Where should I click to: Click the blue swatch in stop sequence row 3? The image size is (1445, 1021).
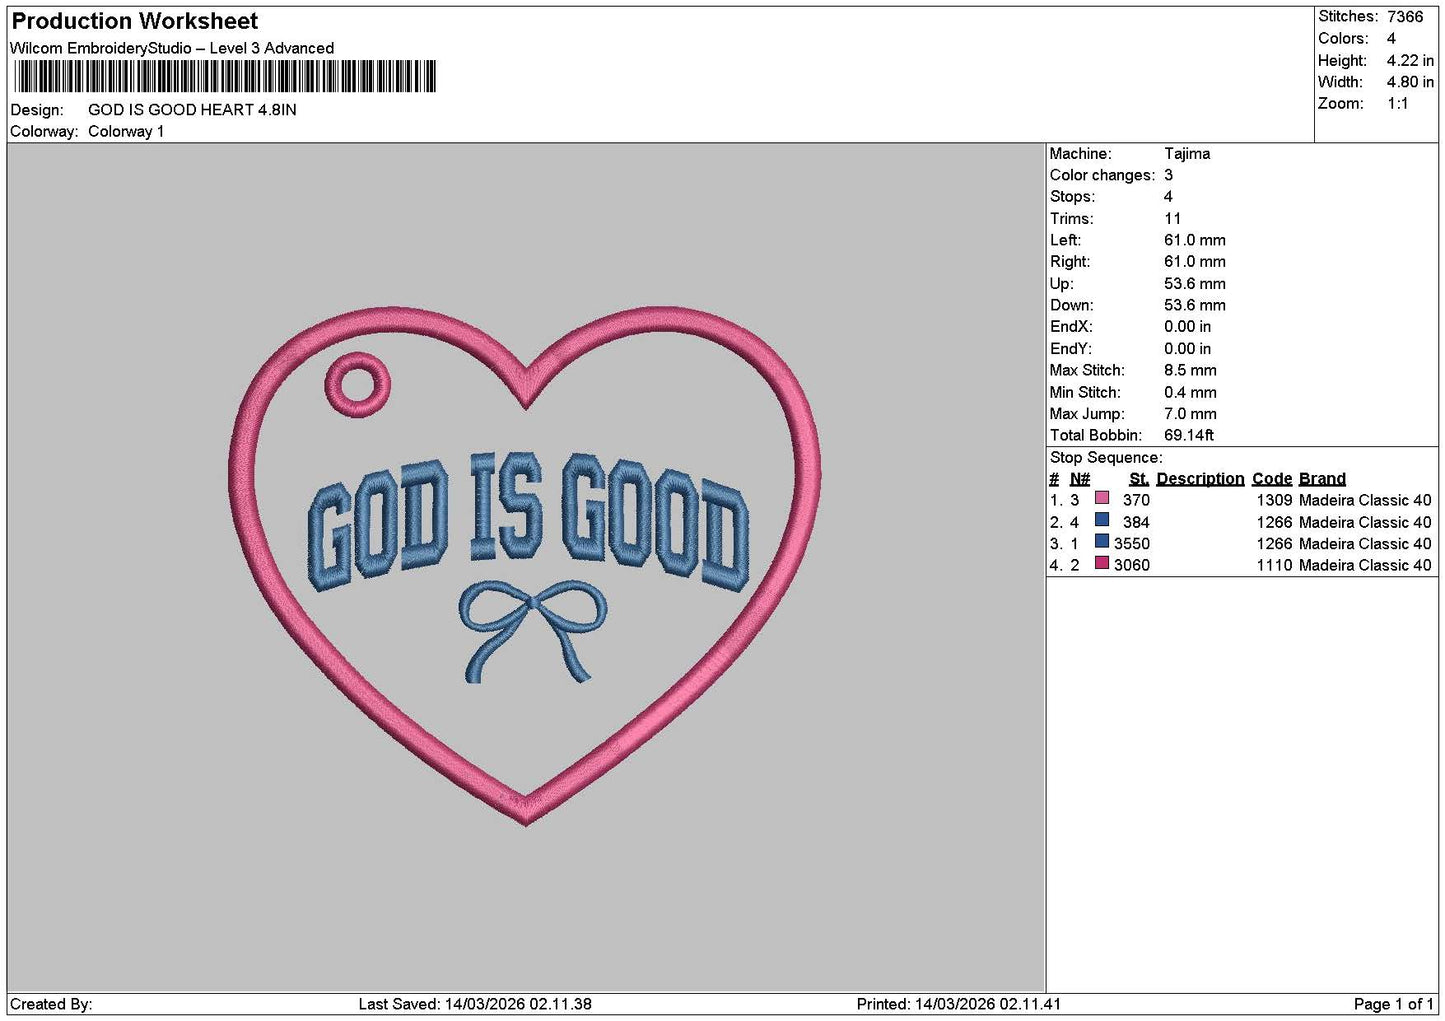[1102, 541]
